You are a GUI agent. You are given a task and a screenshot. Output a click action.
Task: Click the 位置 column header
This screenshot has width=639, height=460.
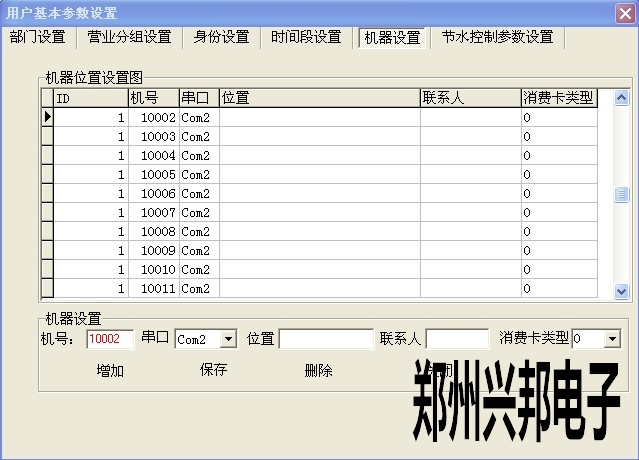point(320,98)
